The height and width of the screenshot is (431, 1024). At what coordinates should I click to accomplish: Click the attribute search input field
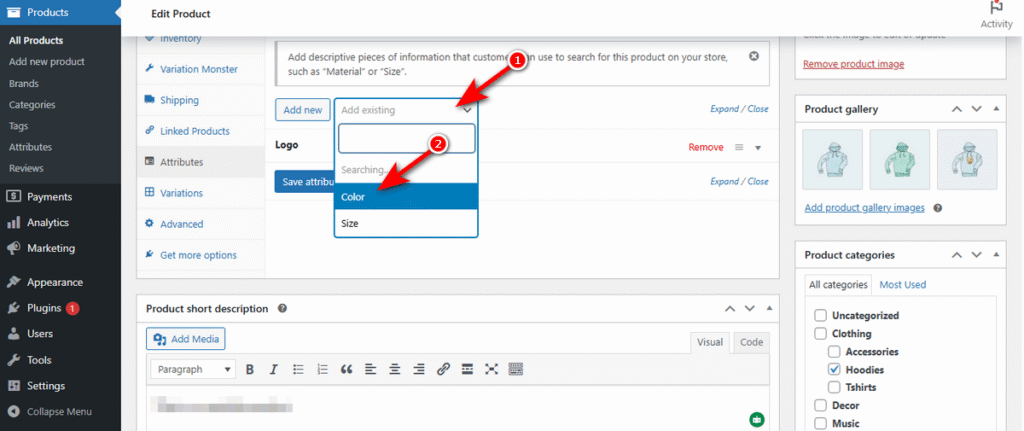pyautogui.click(x=406, y=138)
